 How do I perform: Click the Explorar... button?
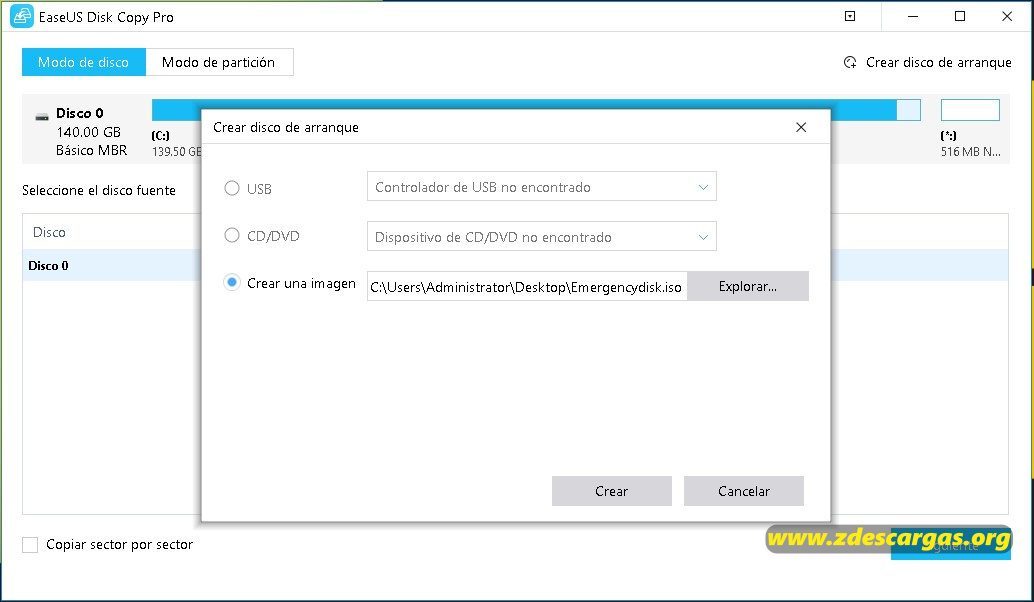748,286
